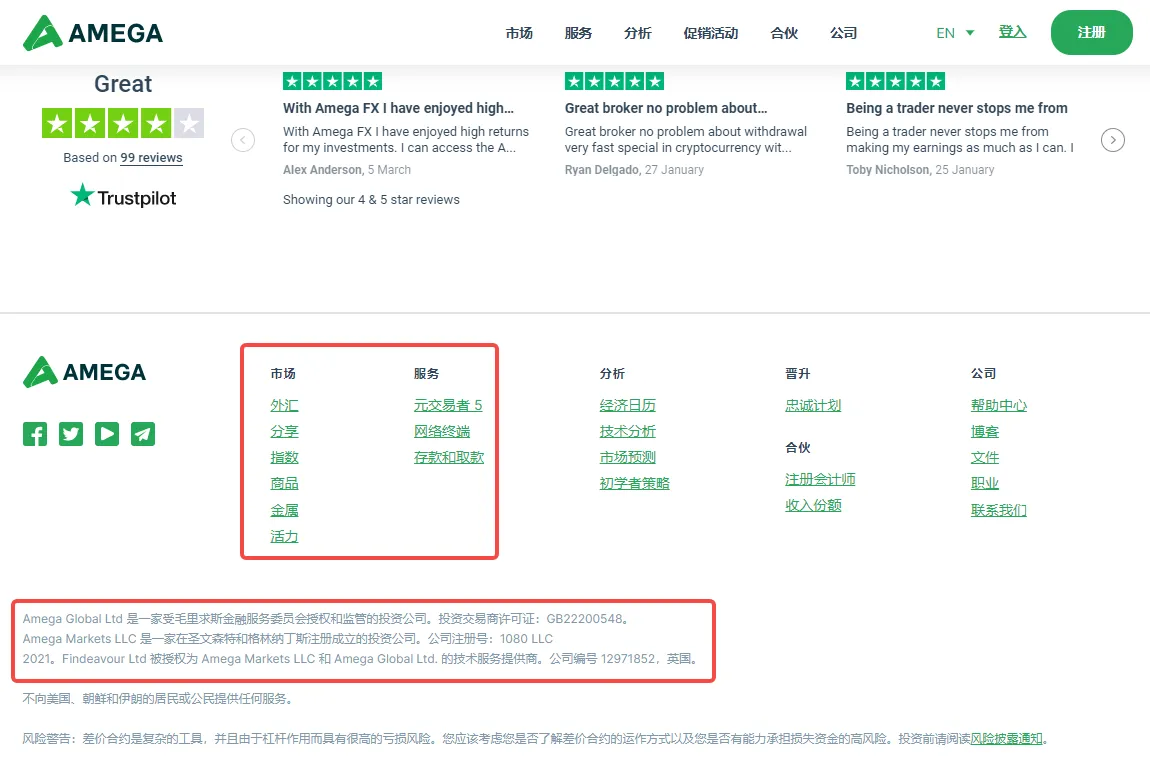The width and height of the screenshot is (1150, 757).
Task: Click the 收入份额 footer link
Action: (x=813, y=505)
